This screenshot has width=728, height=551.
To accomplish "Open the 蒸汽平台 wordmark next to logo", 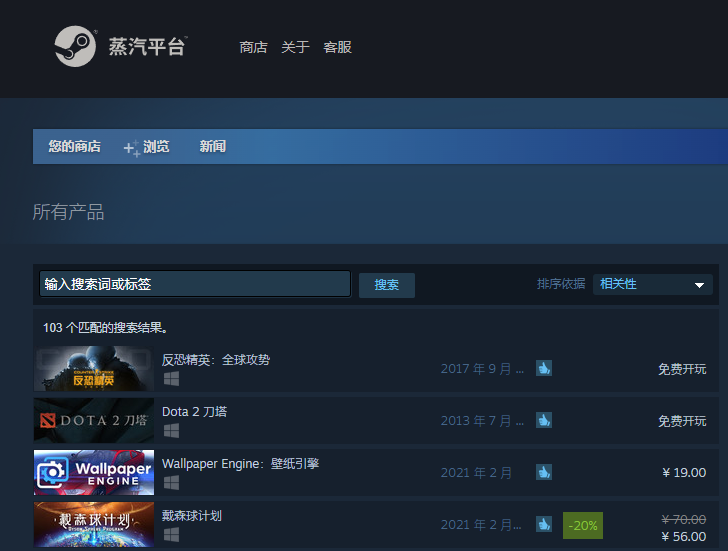I will [x=148, y=46].
